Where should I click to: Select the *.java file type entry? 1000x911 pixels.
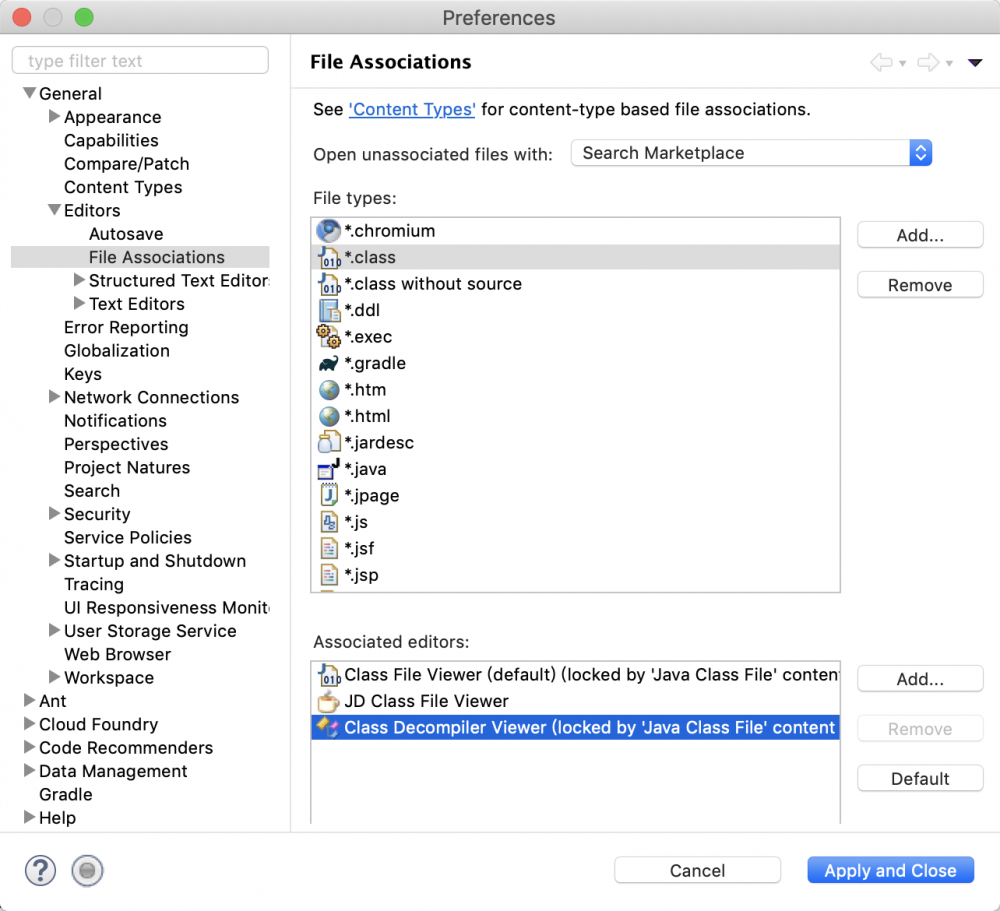click(365, 470)
